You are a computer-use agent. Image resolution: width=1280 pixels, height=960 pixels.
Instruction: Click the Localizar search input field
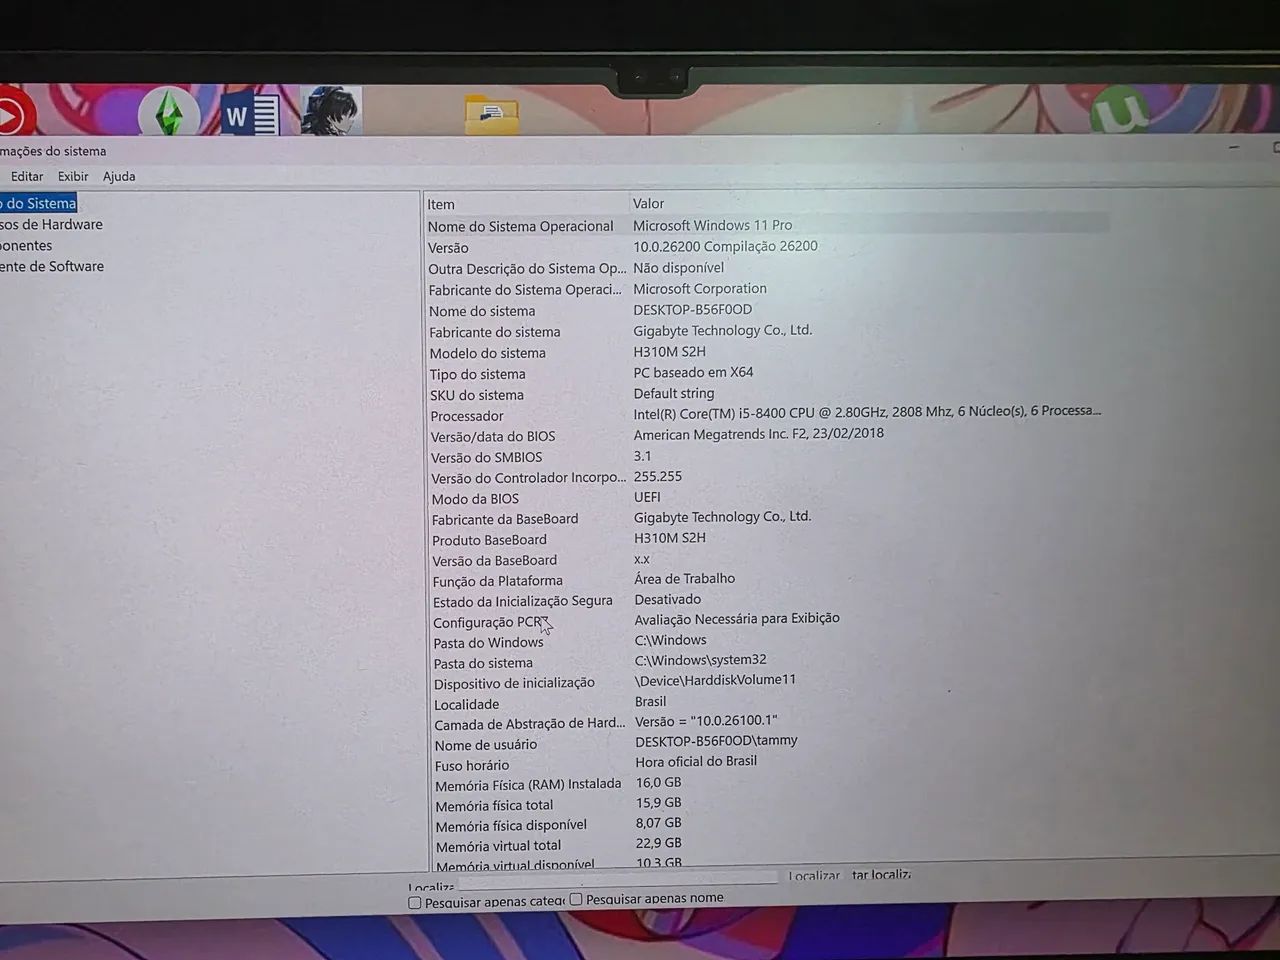pos(618,878)
